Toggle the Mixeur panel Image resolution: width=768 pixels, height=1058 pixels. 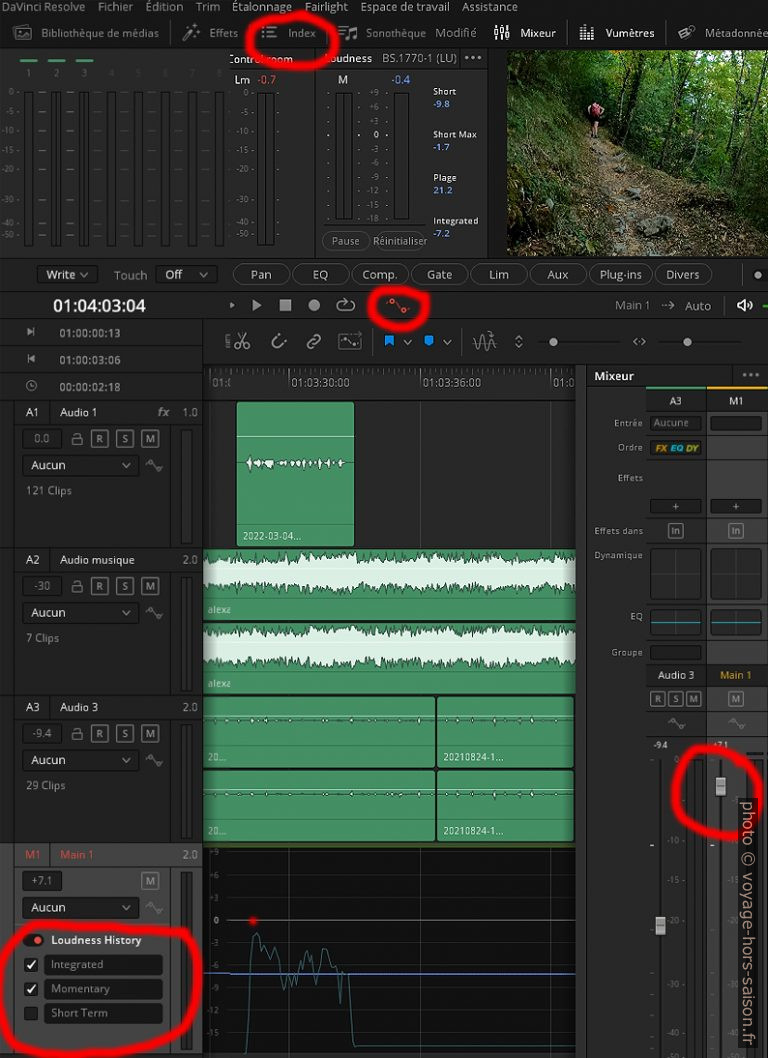click(524, 32)
